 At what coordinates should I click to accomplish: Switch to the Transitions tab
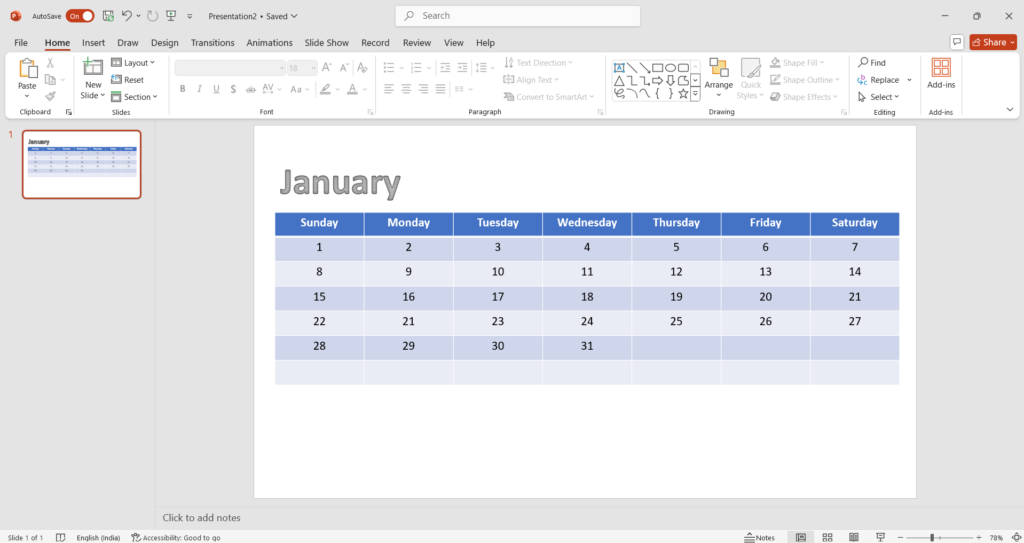(212, 43)
